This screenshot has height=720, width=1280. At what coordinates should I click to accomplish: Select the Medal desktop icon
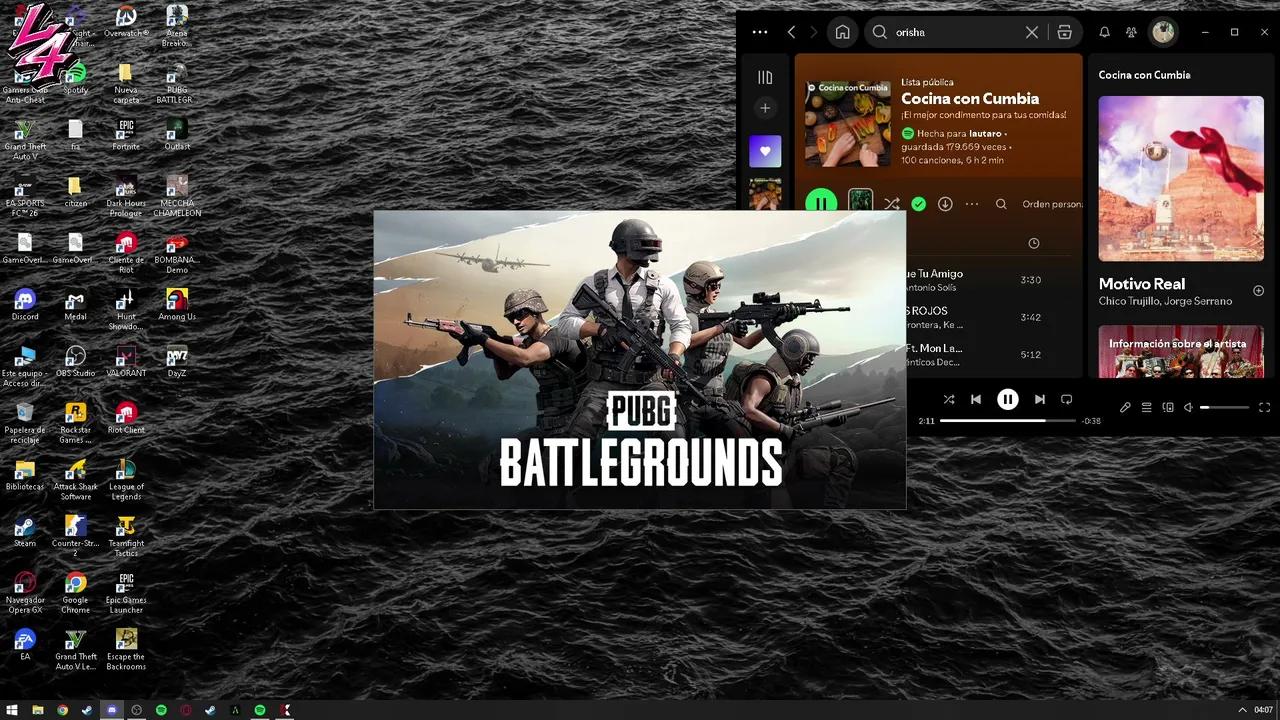pyautogui.click(x=75, y=306)
